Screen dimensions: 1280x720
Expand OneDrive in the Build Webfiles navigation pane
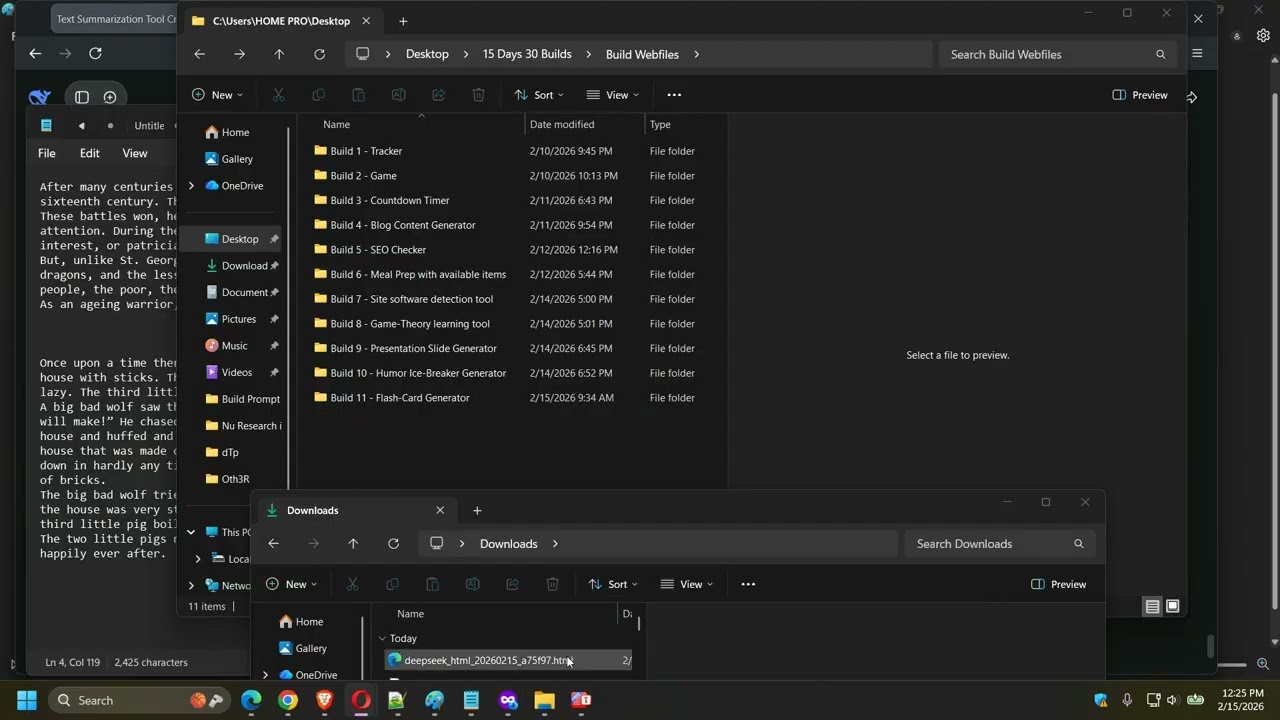(191, 186)
